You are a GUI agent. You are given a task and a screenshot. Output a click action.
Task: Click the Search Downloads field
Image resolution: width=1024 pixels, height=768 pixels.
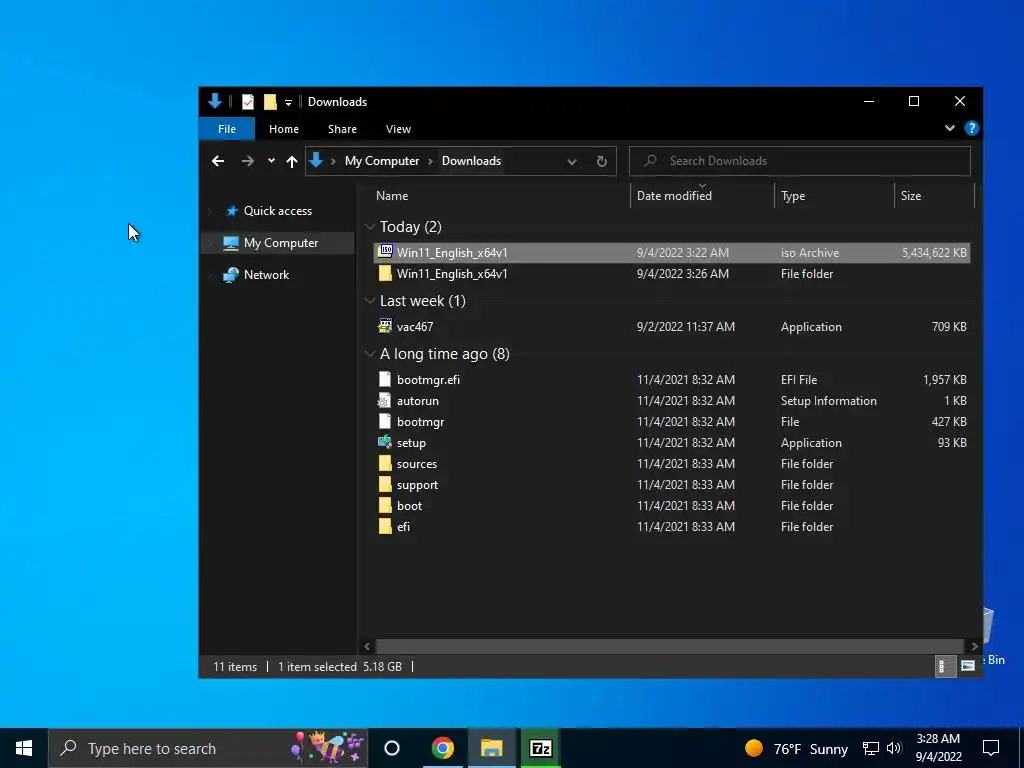click(799, 161)
